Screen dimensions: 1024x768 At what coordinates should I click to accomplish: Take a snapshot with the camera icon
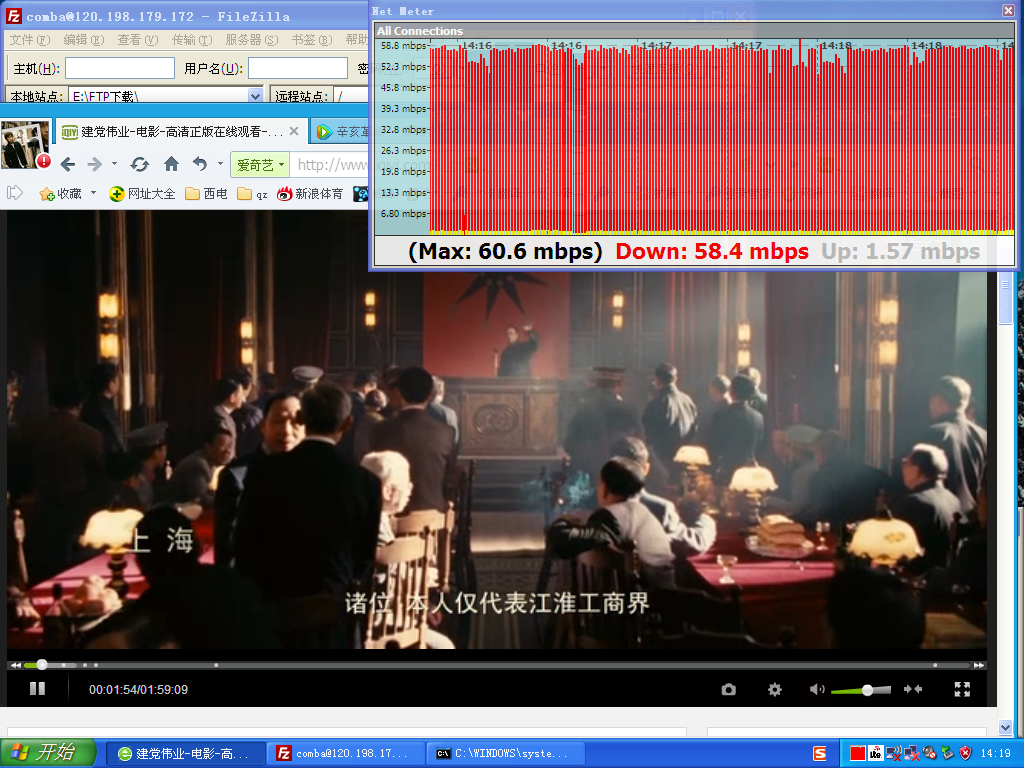(729, 690)
